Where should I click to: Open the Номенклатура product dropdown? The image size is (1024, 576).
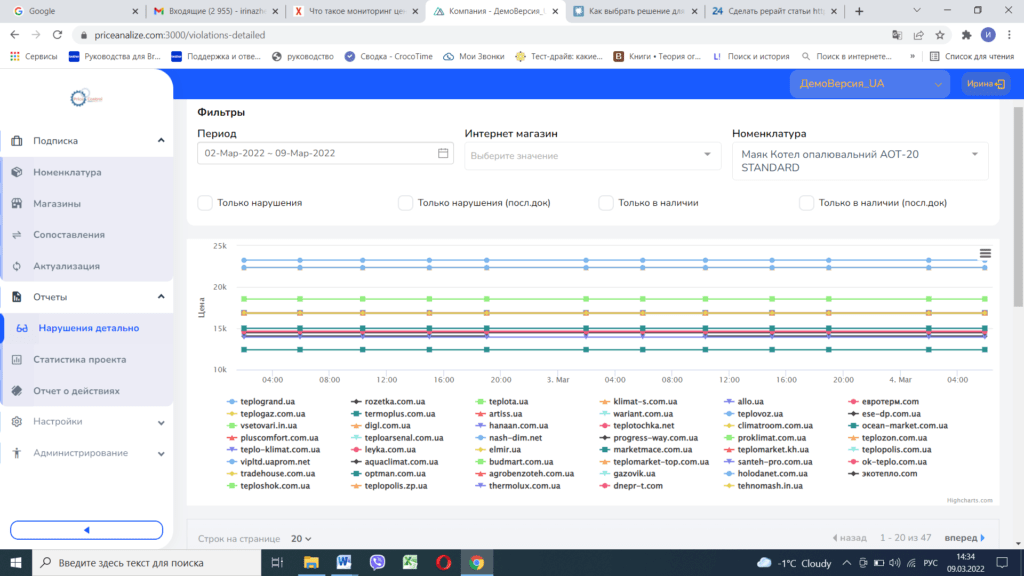[x=859, y=161]
